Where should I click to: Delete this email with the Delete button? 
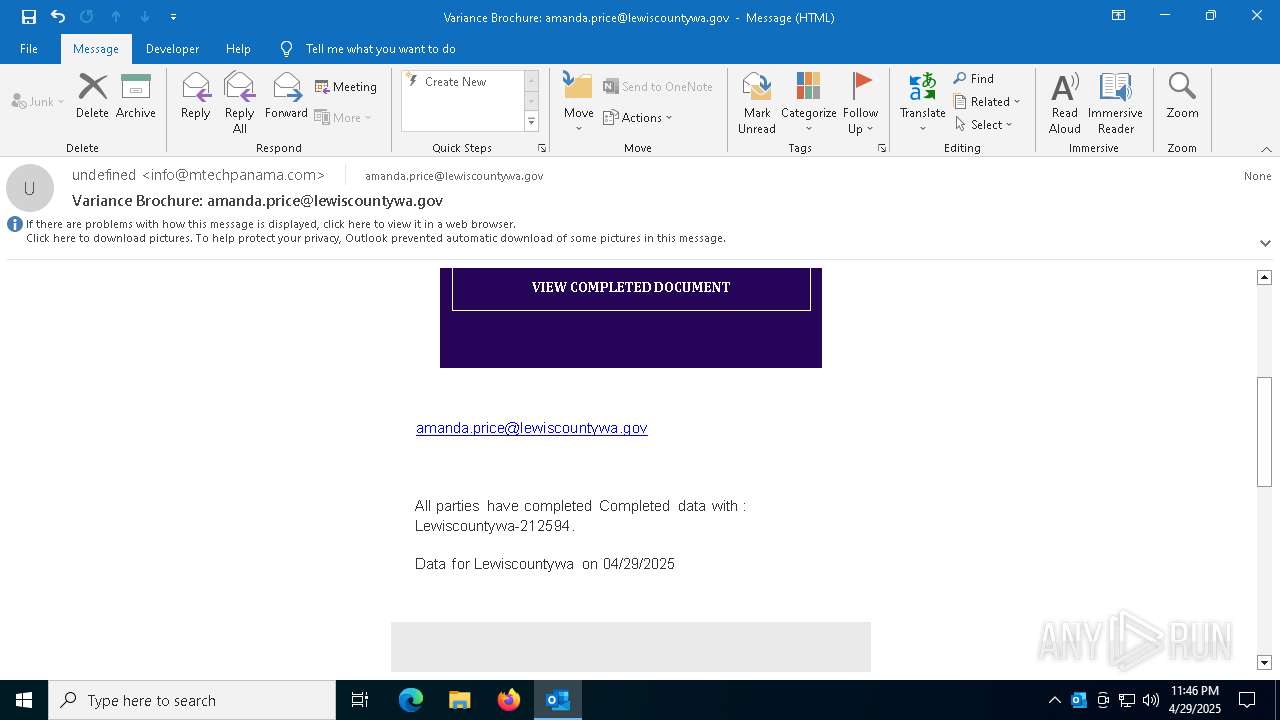92,96
